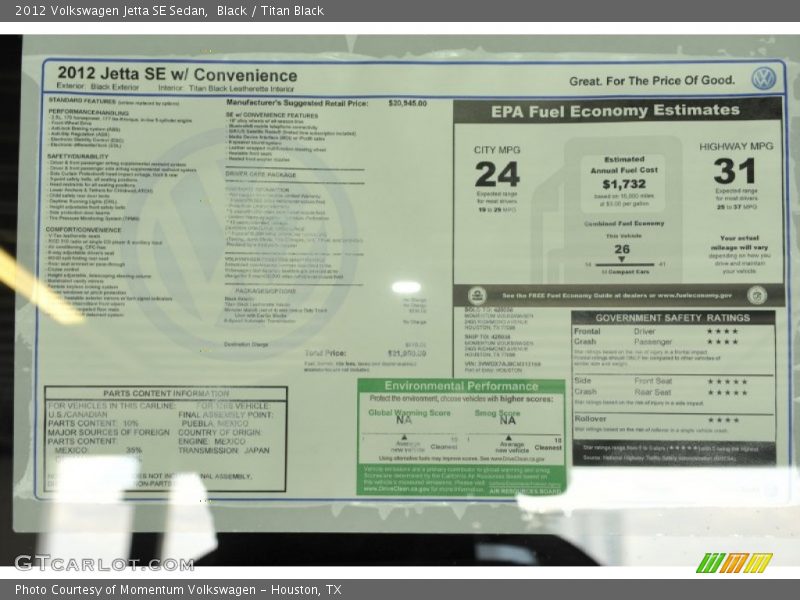
Task: Click the 'PERFORMANCE/HANDLING' section heading
Action: (88, 112)
